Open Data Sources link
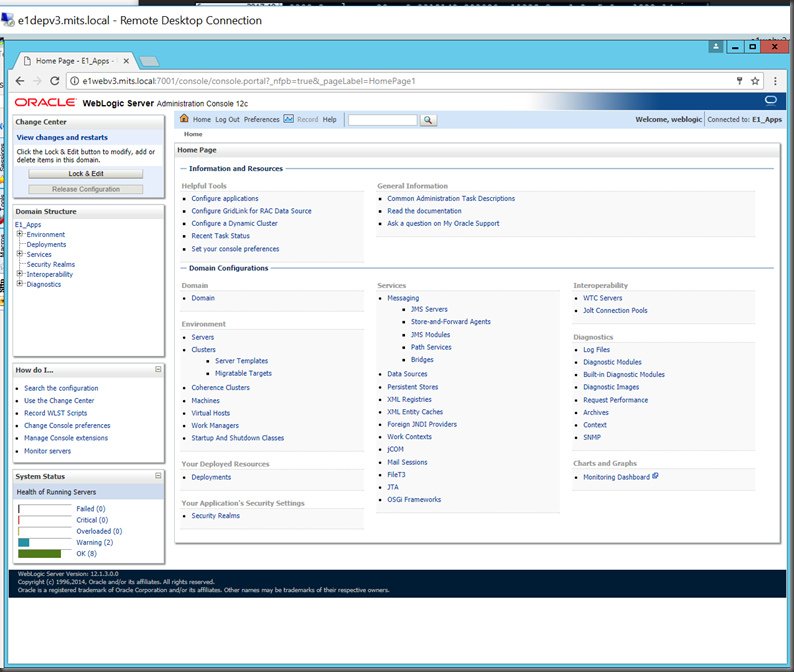The image size is (794, 672). point(407,374)
